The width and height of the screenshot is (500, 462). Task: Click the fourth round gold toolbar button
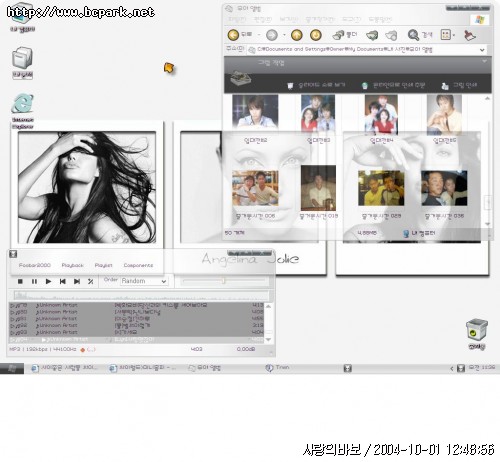click(x=315, y=35)
